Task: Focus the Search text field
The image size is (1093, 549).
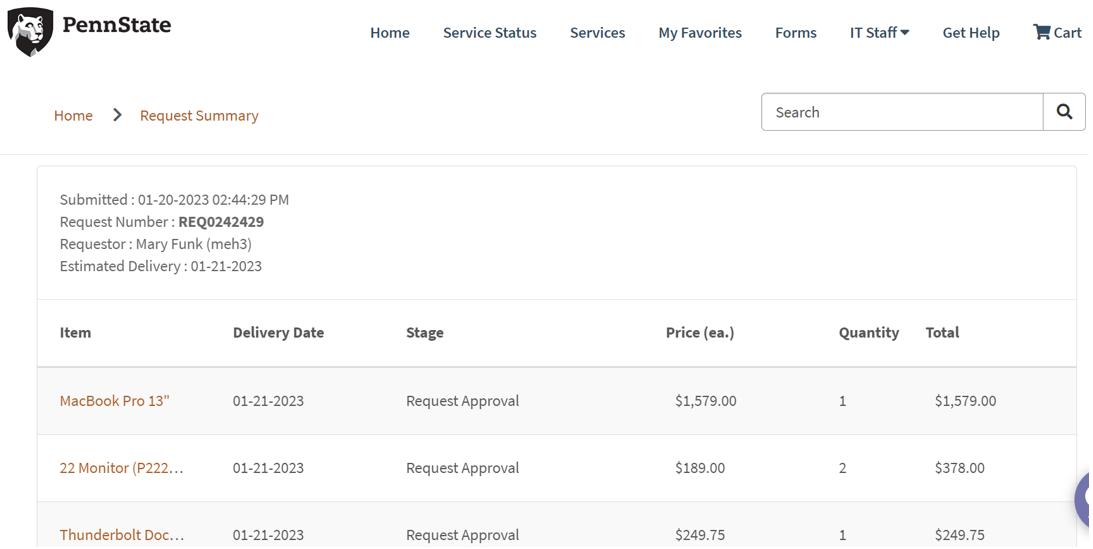Action: (901, 112)
